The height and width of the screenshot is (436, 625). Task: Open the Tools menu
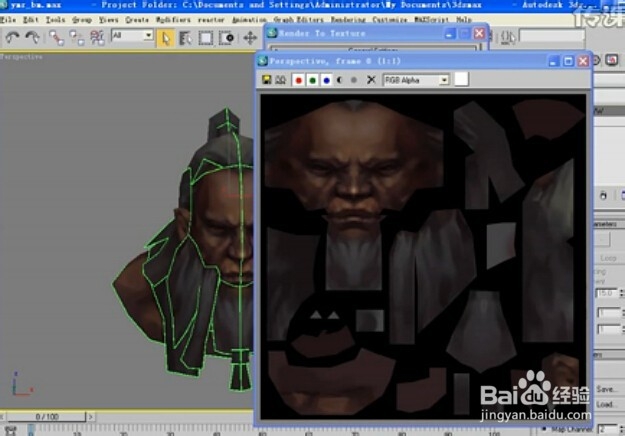click(55, 20)
